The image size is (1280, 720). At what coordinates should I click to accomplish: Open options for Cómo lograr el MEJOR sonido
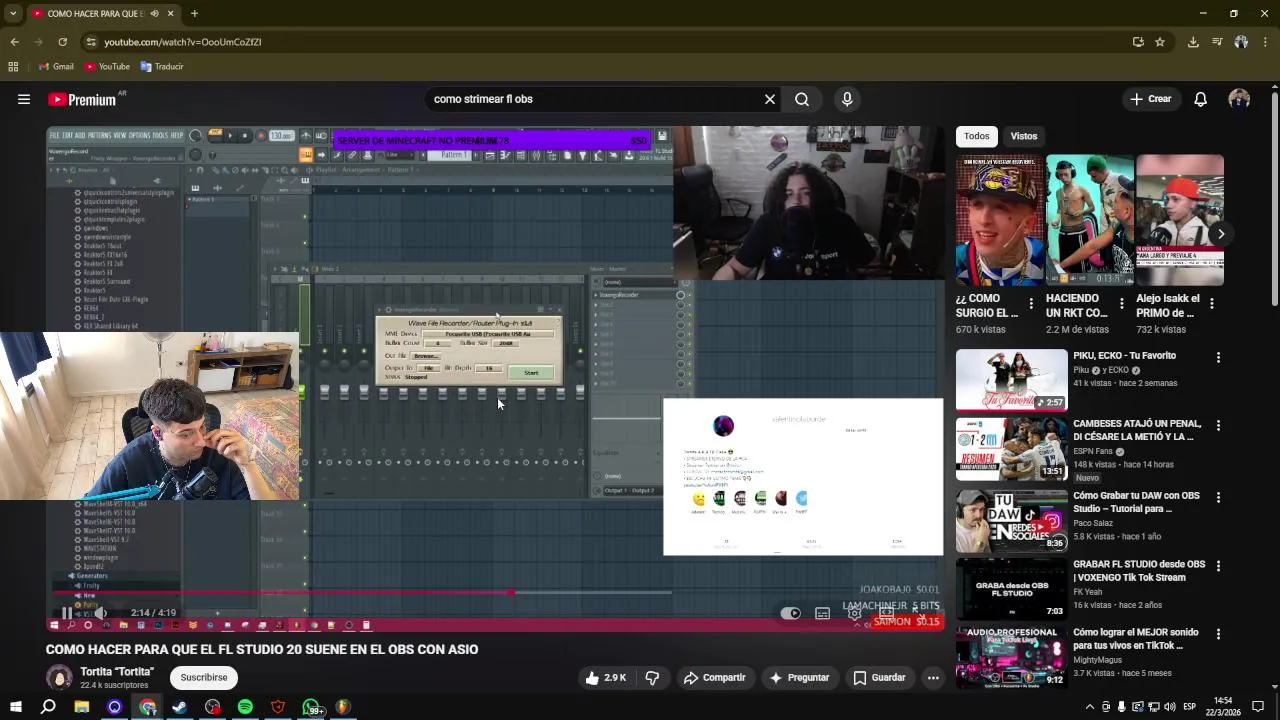coord(1218,634)
